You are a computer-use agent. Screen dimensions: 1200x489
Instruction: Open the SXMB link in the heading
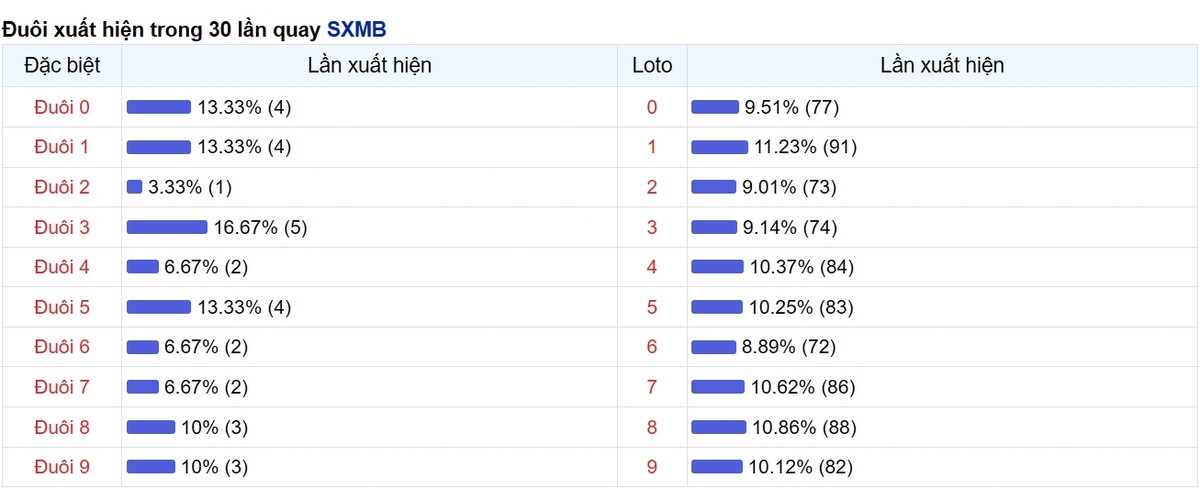pyautogui.click(x=356, y=30)
